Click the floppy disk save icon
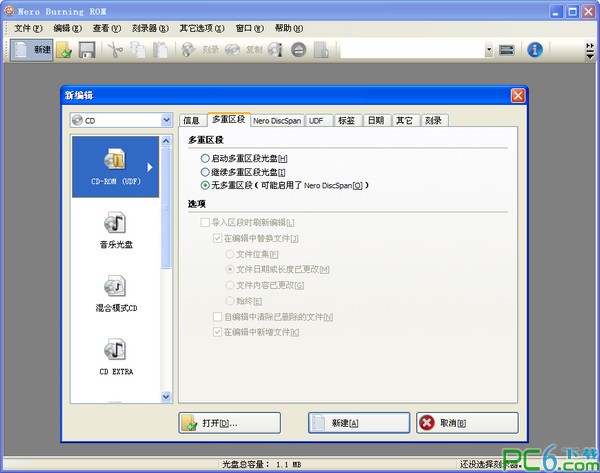 [86, 50]
